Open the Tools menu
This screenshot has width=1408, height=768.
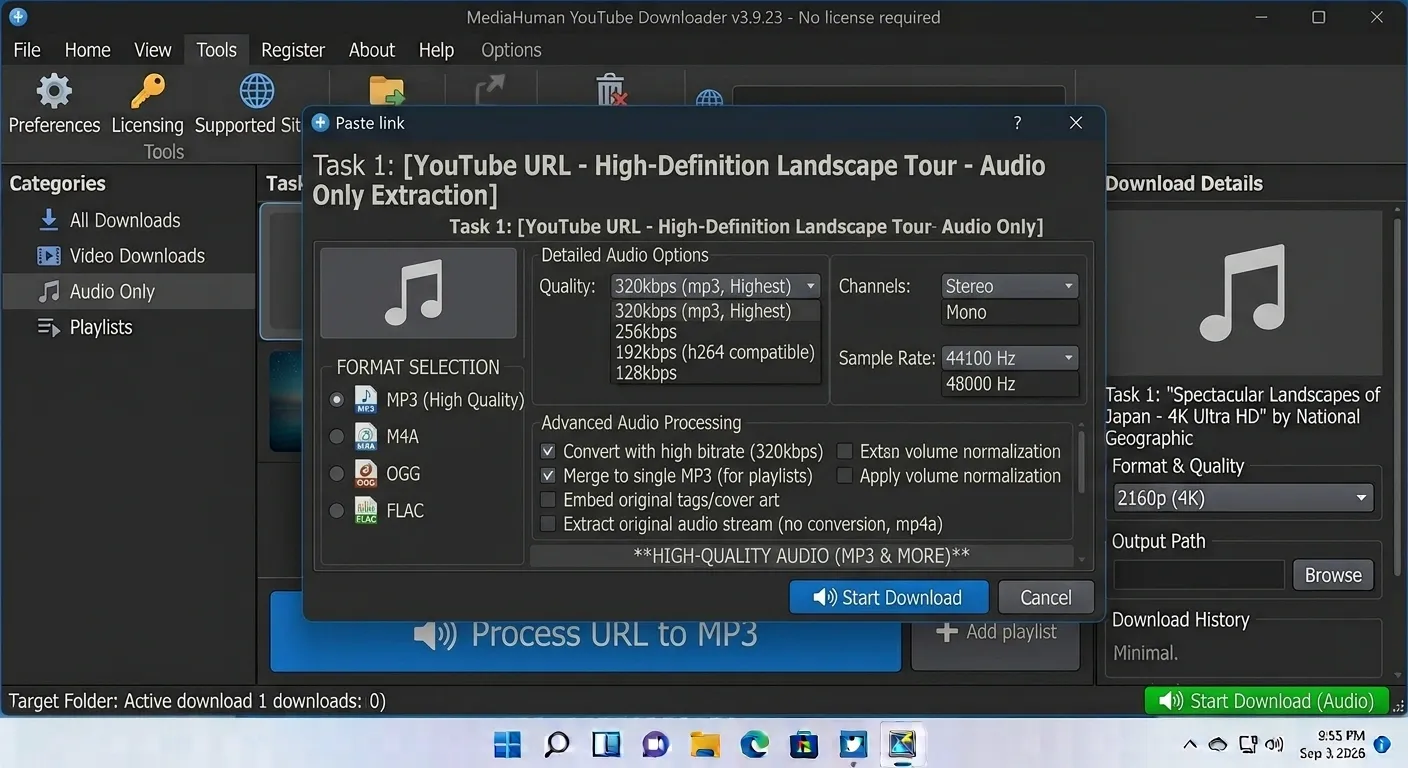tap(216, 50)
